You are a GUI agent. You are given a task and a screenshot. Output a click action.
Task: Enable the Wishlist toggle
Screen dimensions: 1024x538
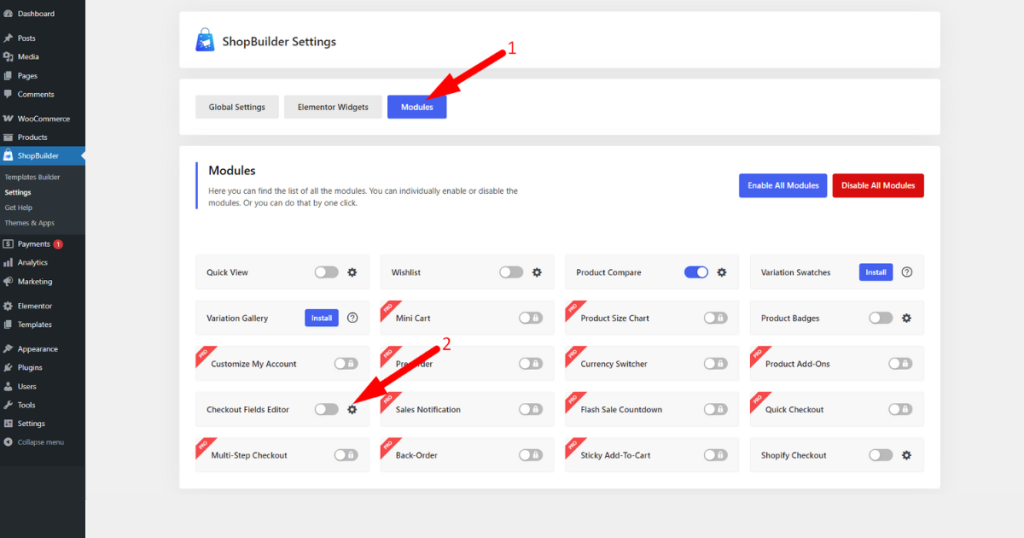click(511, 272)
